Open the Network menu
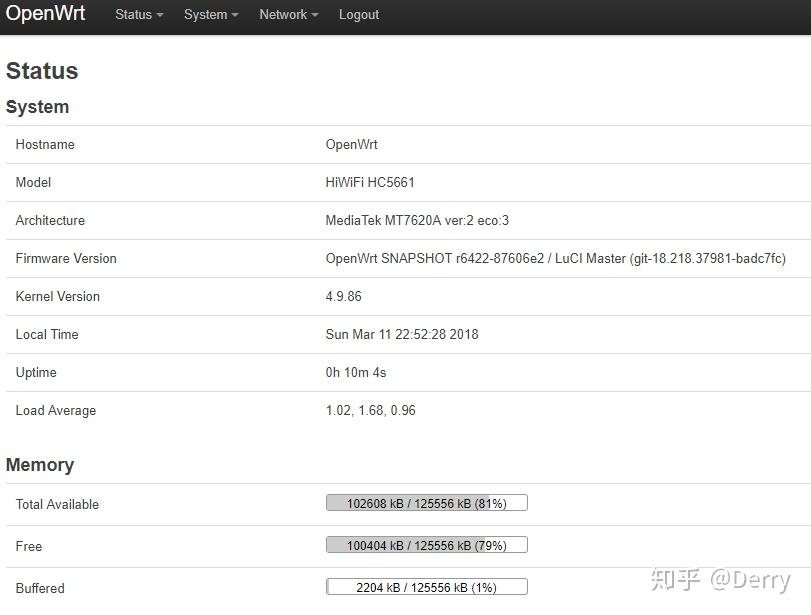811x615 pixels. click(x=282, y=15)
